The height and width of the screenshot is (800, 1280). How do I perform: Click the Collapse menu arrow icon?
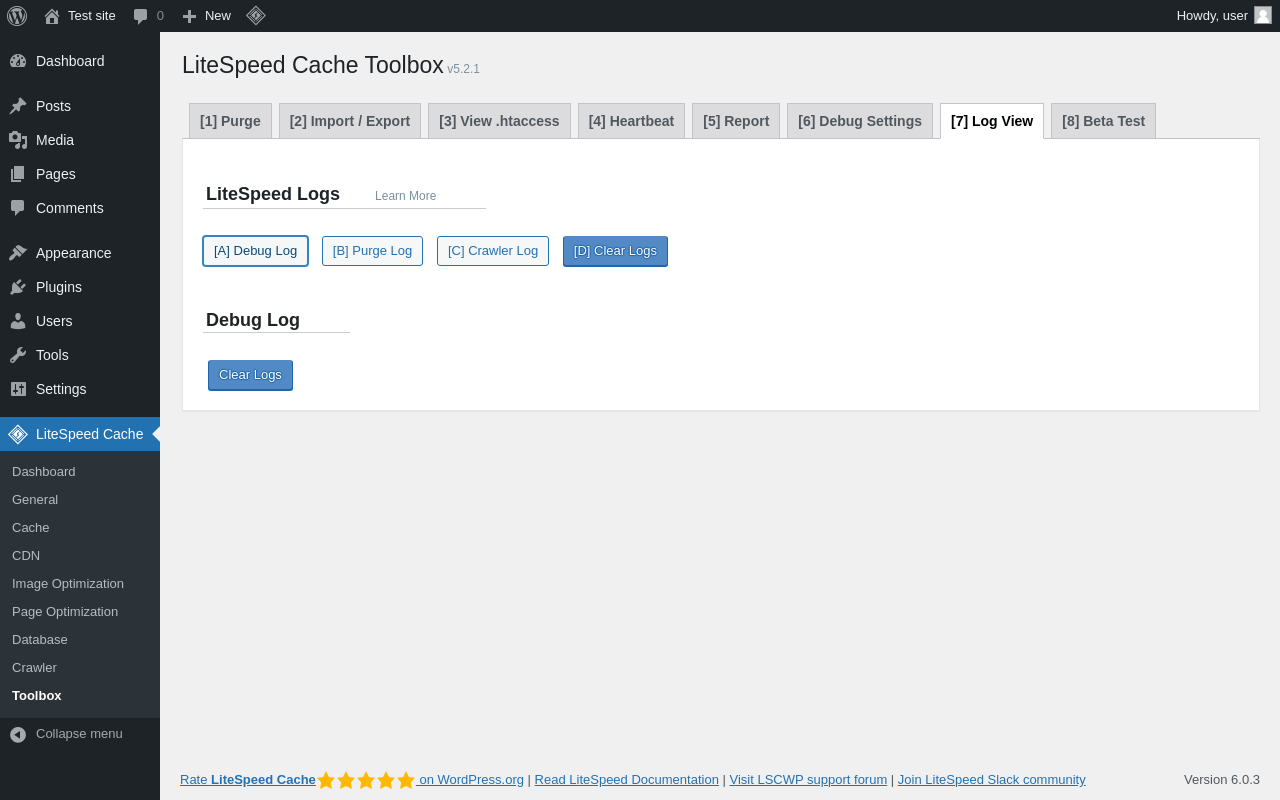click(18, 734)
